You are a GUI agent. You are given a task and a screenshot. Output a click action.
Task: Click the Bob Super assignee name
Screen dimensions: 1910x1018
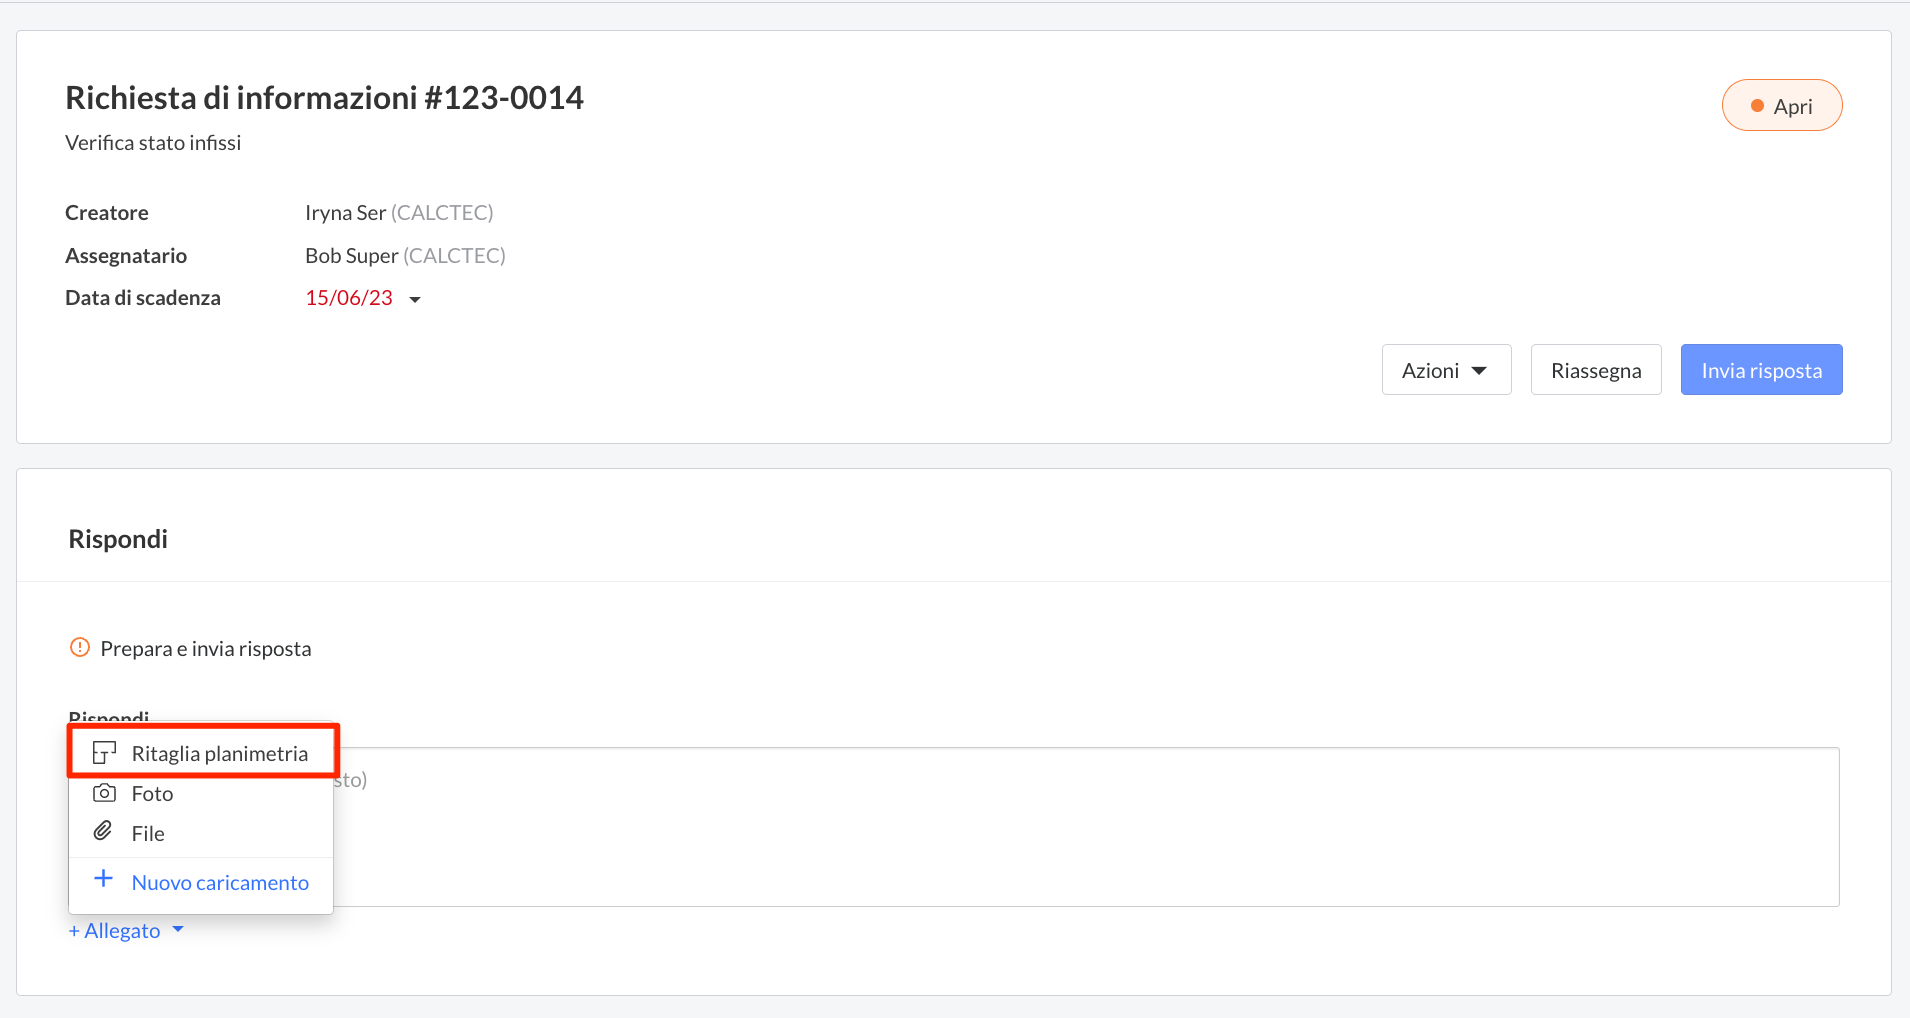click(351, 256)
